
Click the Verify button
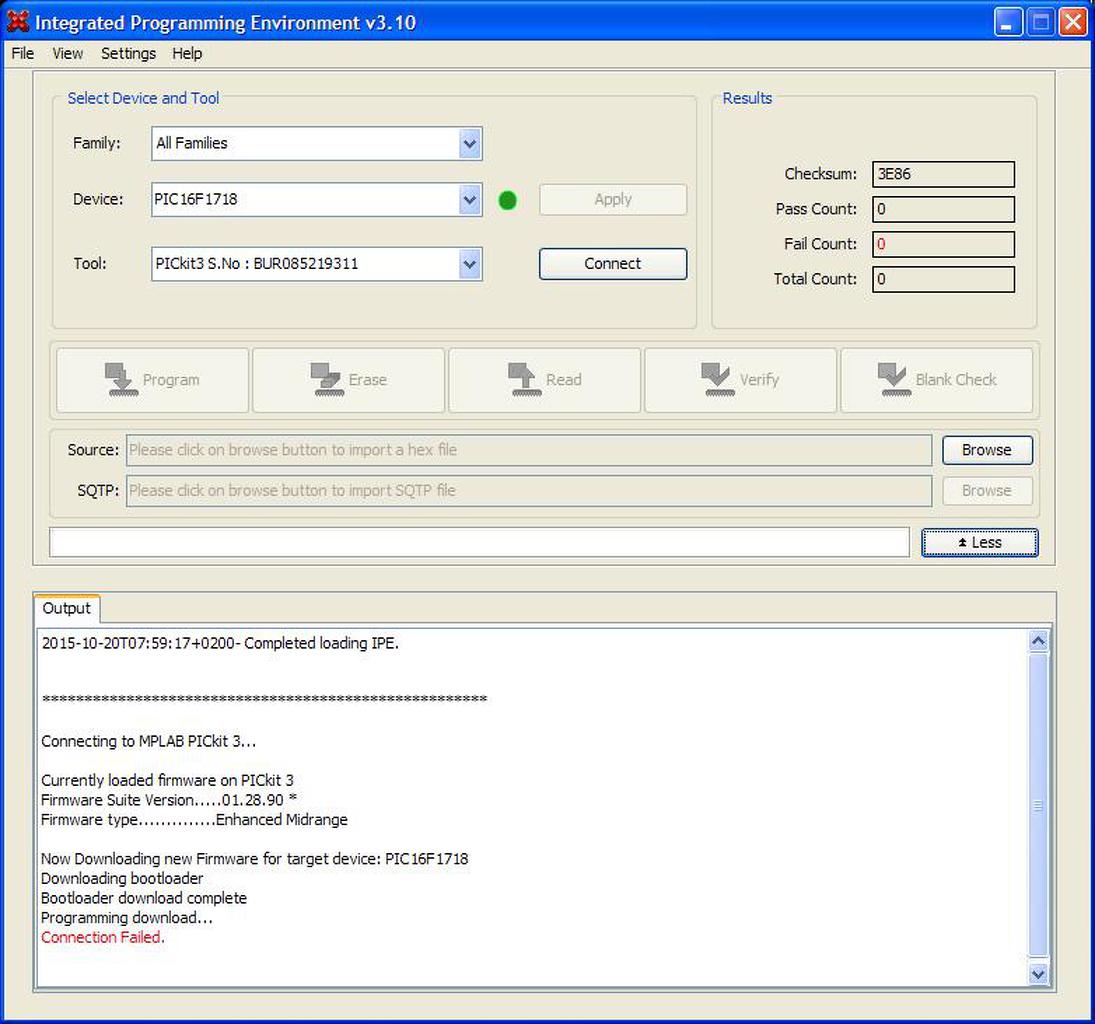(740, 380)
